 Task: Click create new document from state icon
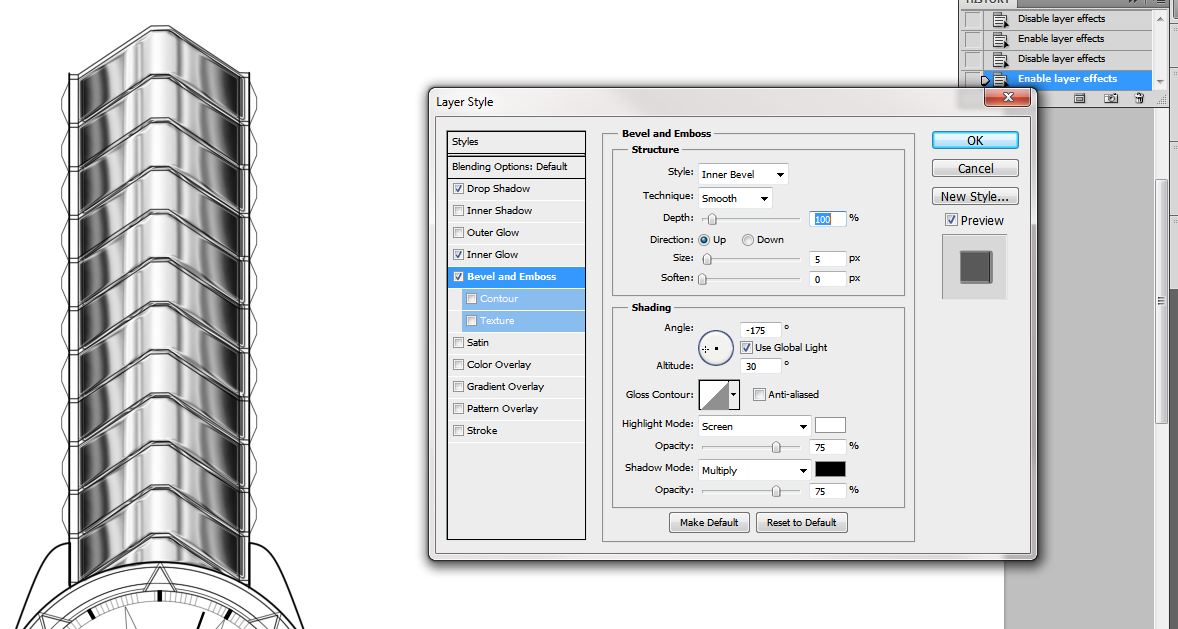tap(1080, 98)
